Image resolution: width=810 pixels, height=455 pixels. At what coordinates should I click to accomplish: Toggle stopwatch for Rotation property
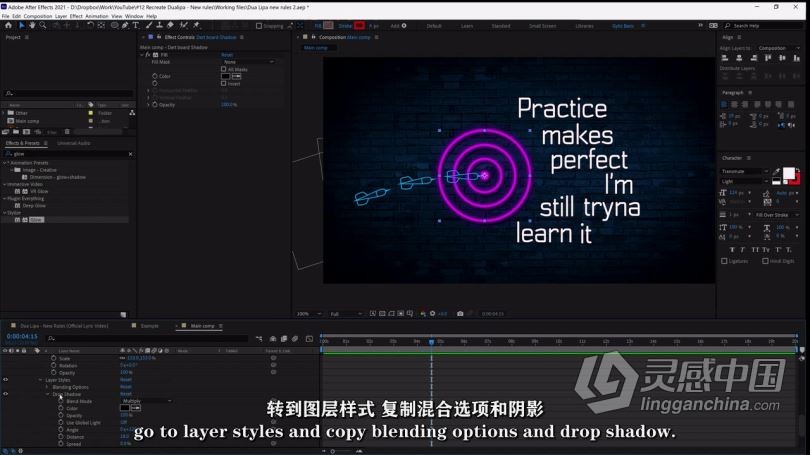[x=54, y=365]
